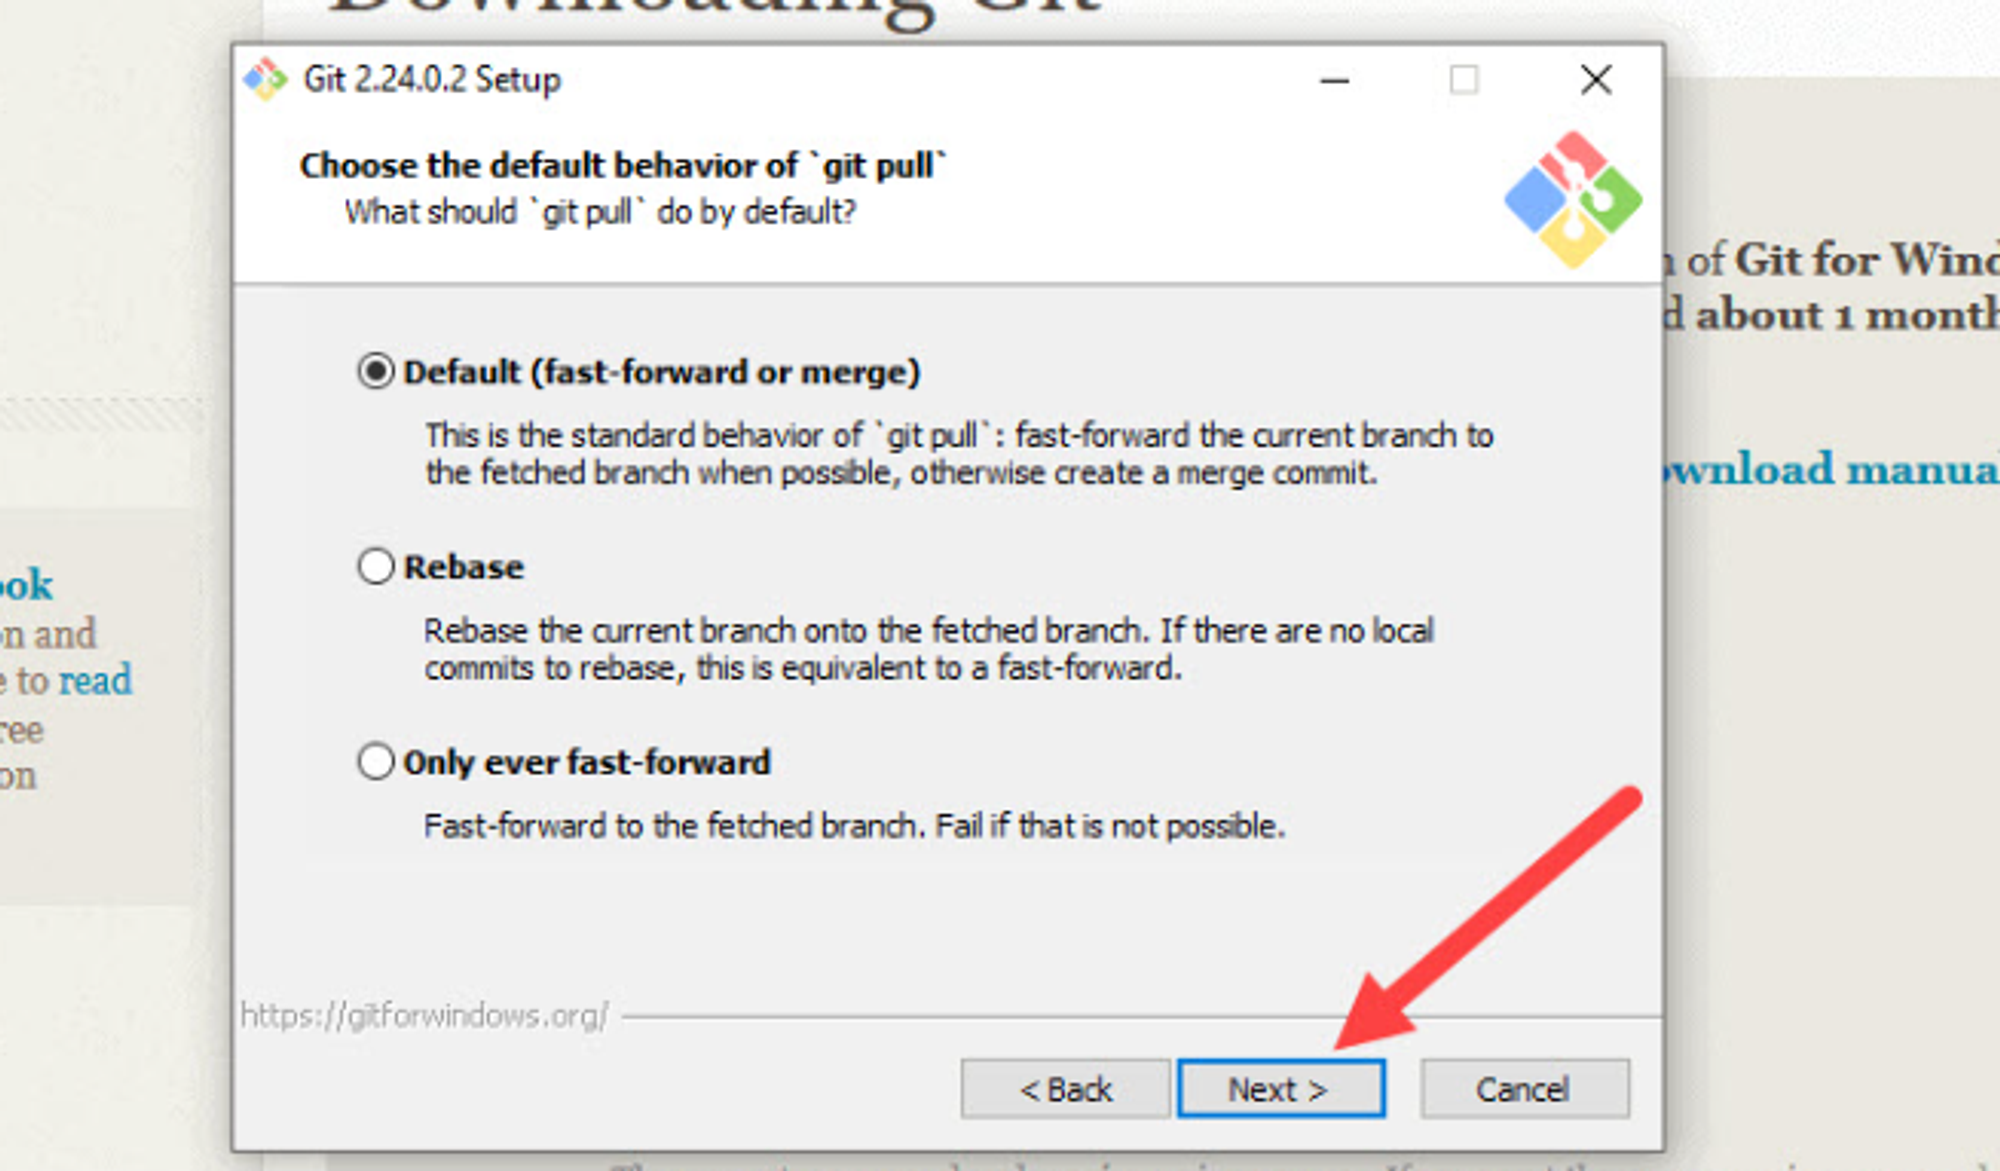Click the gitforwindows.org URL text
The image size is (2000, 1171).
pyautogui.click(x=425, y=1013)
